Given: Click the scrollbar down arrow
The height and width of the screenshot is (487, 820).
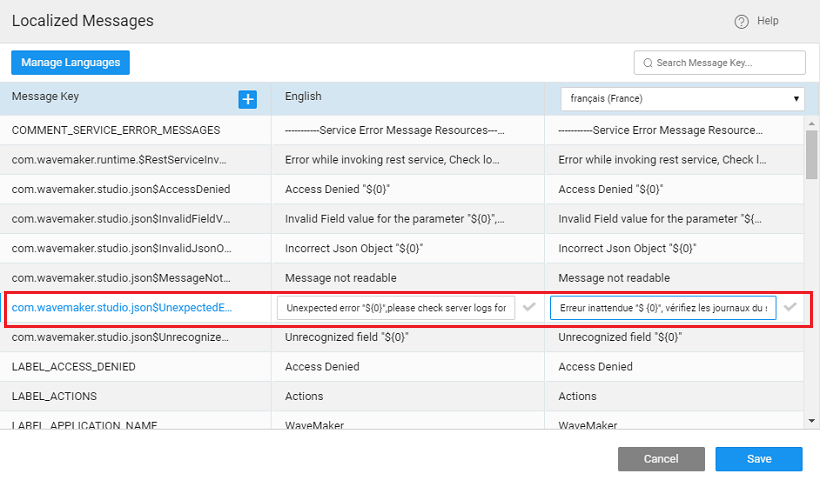Looking at the screenshot, I should pos(811,421).
